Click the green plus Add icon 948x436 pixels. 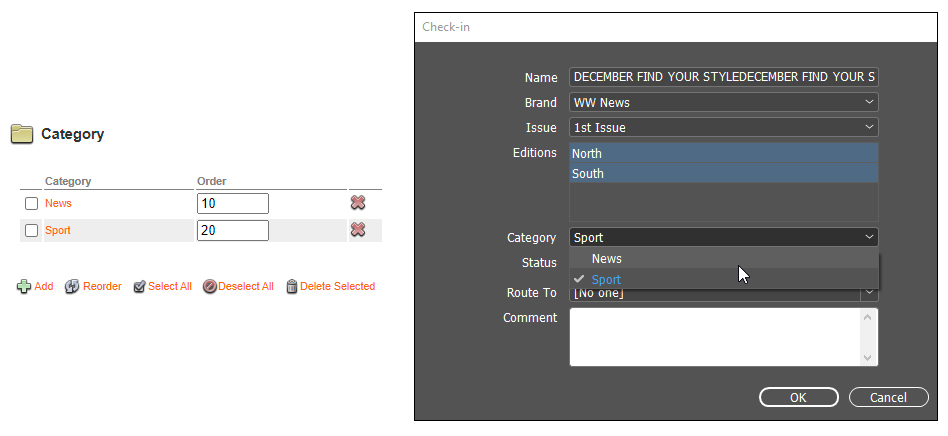pyautogui.click(x=24, y=287)
